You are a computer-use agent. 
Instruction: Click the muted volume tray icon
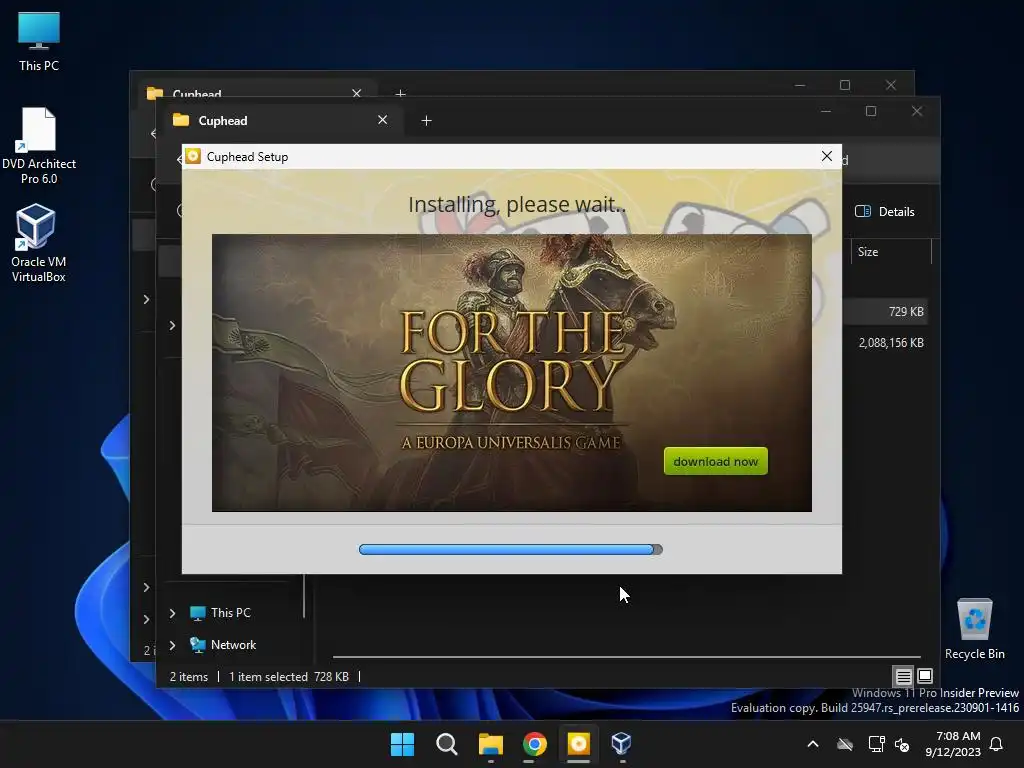902,744
